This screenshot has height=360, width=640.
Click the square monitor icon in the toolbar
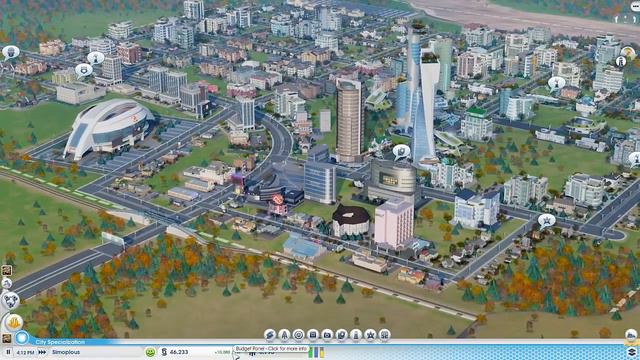[313, 335]
